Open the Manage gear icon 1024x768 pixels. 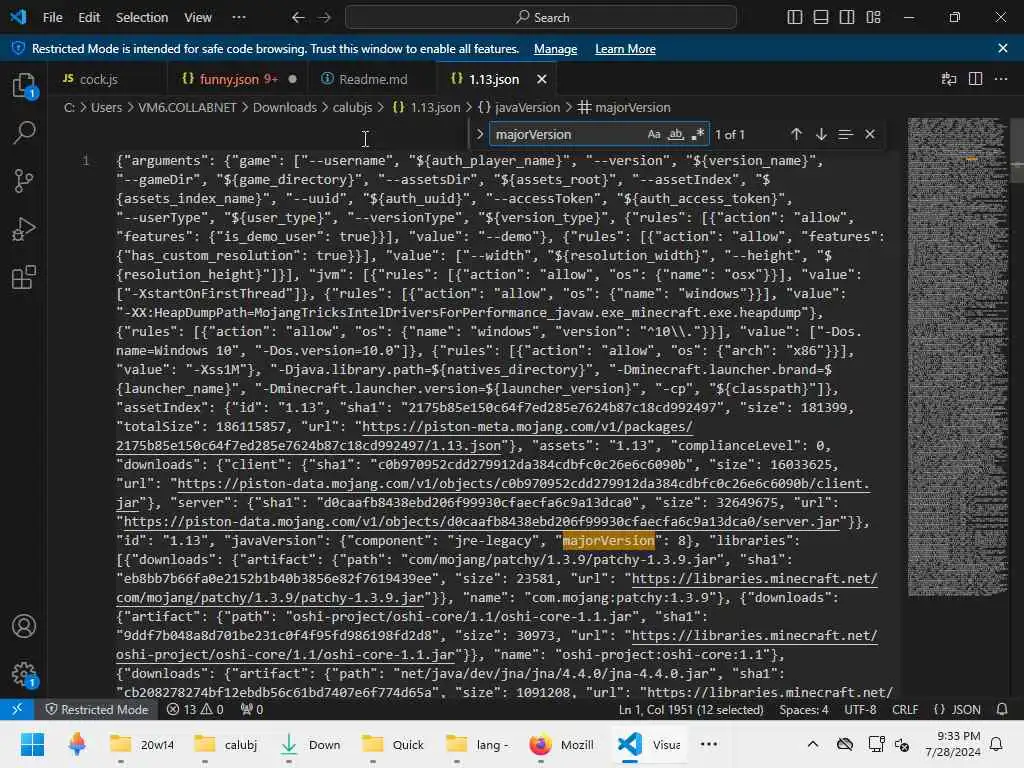24,674
